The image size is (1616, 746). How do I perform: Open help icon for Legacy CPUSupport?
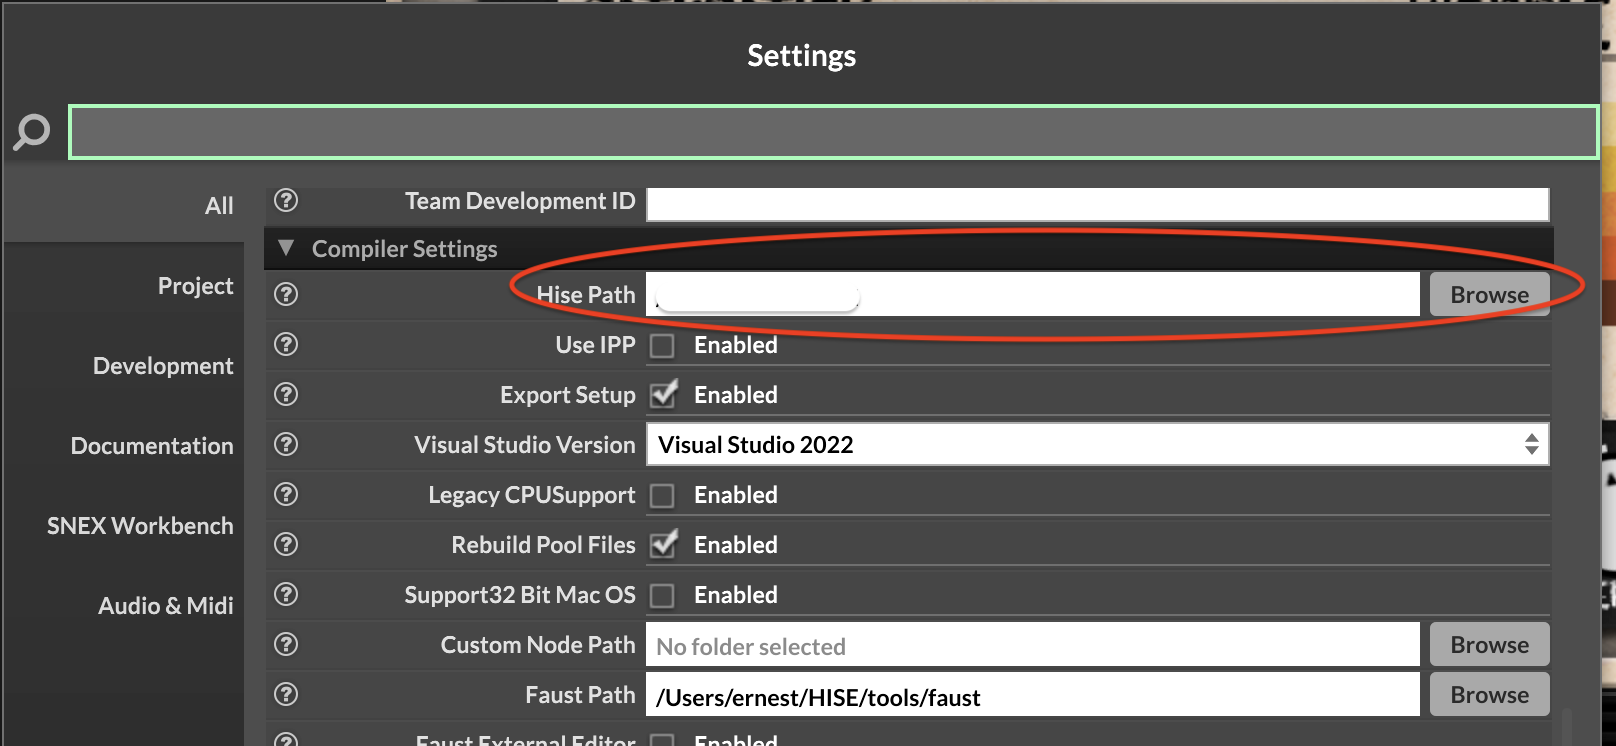pos(286,494)
